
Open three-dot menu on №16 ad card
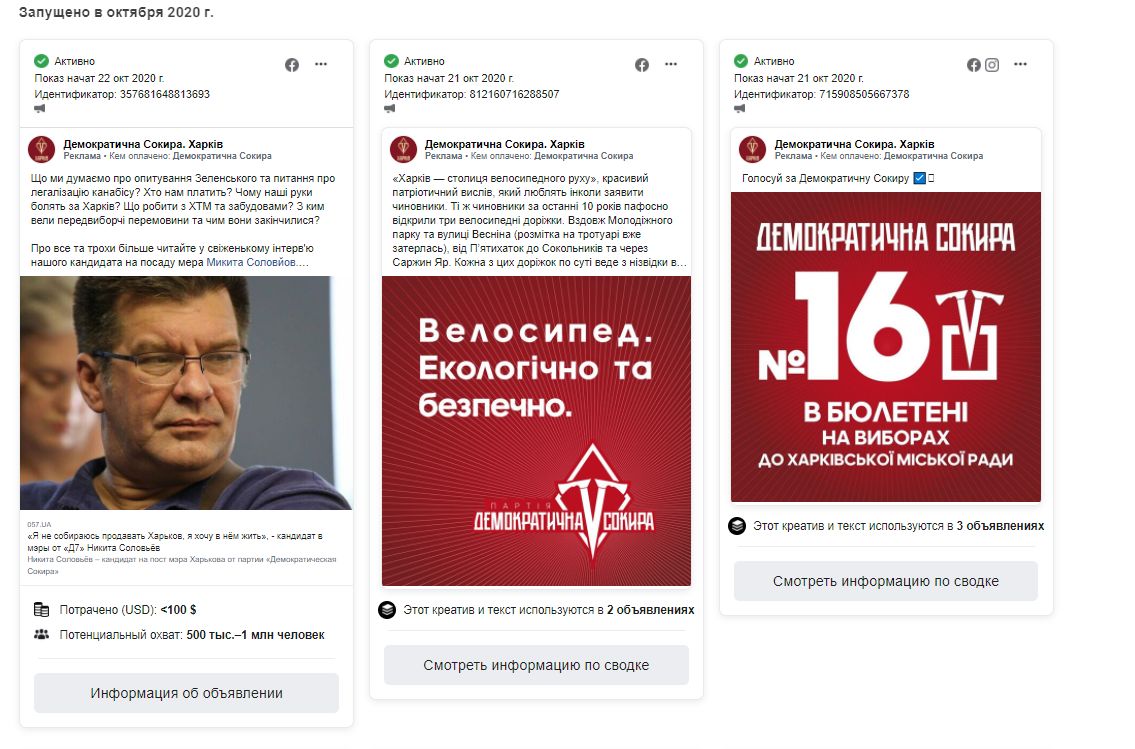click(1021, 64)
